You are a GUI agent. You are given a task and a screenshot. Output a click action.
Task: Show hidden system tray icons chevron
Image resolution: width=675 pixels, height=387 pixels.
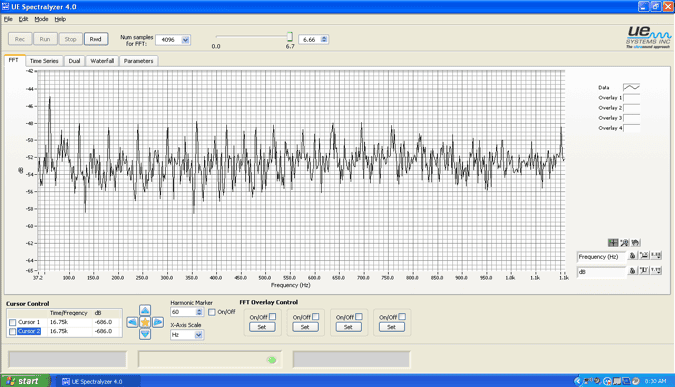click(x=578, y=381)
